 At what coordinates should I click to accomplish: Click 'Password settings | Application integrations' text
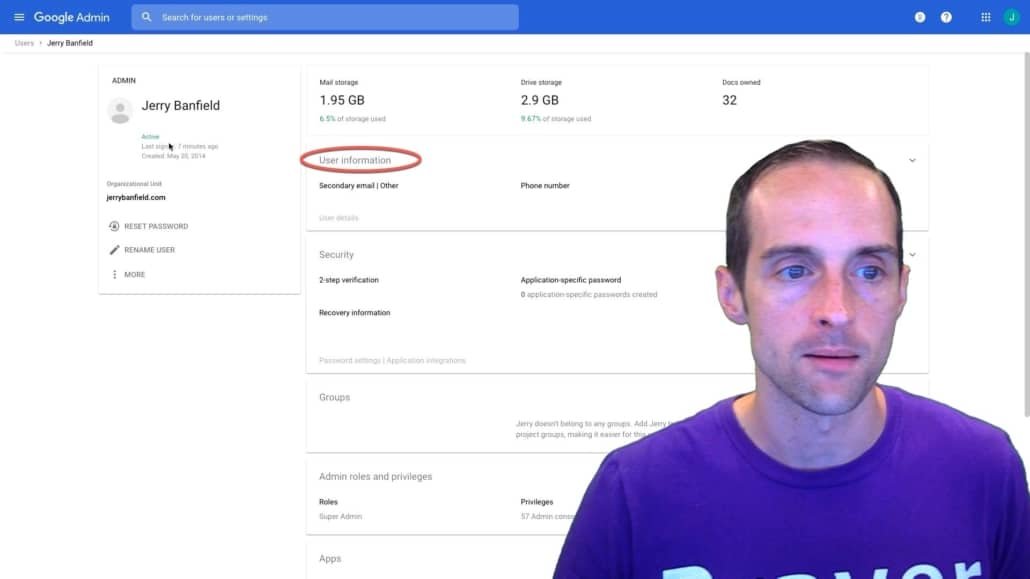coord(392,360)
